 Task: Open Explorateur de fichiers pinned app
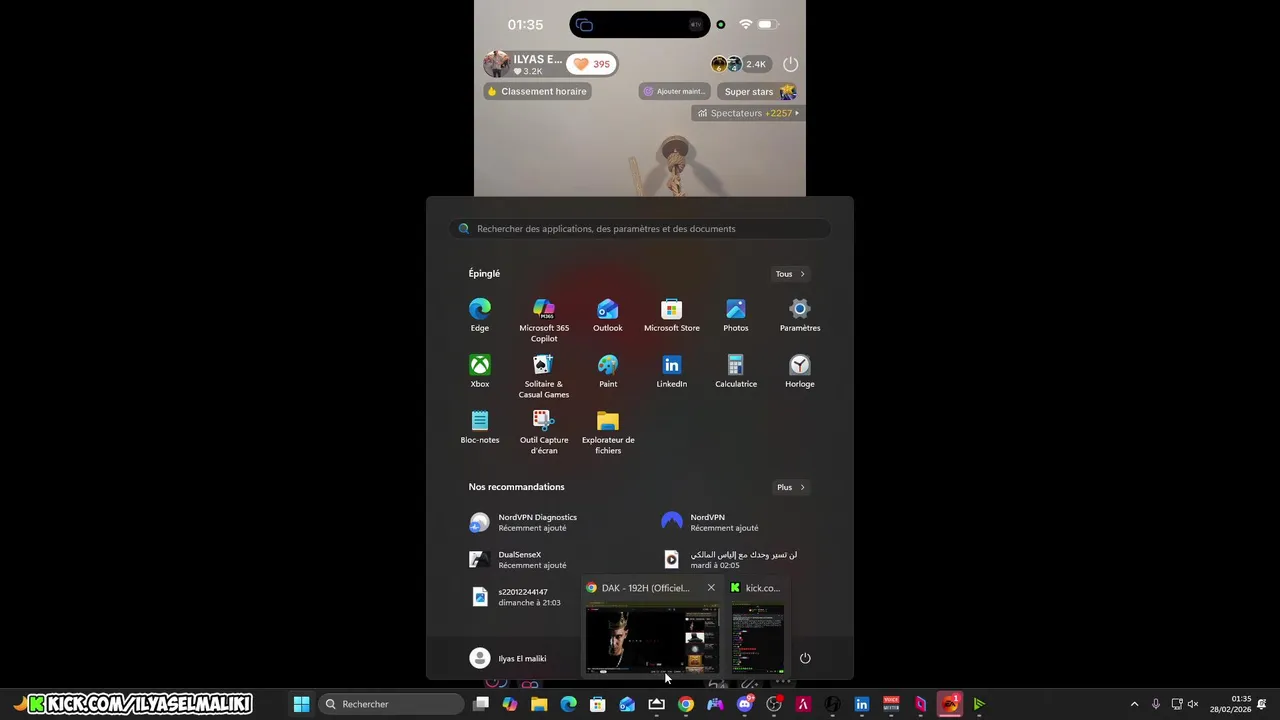click(x=608, y=432)
